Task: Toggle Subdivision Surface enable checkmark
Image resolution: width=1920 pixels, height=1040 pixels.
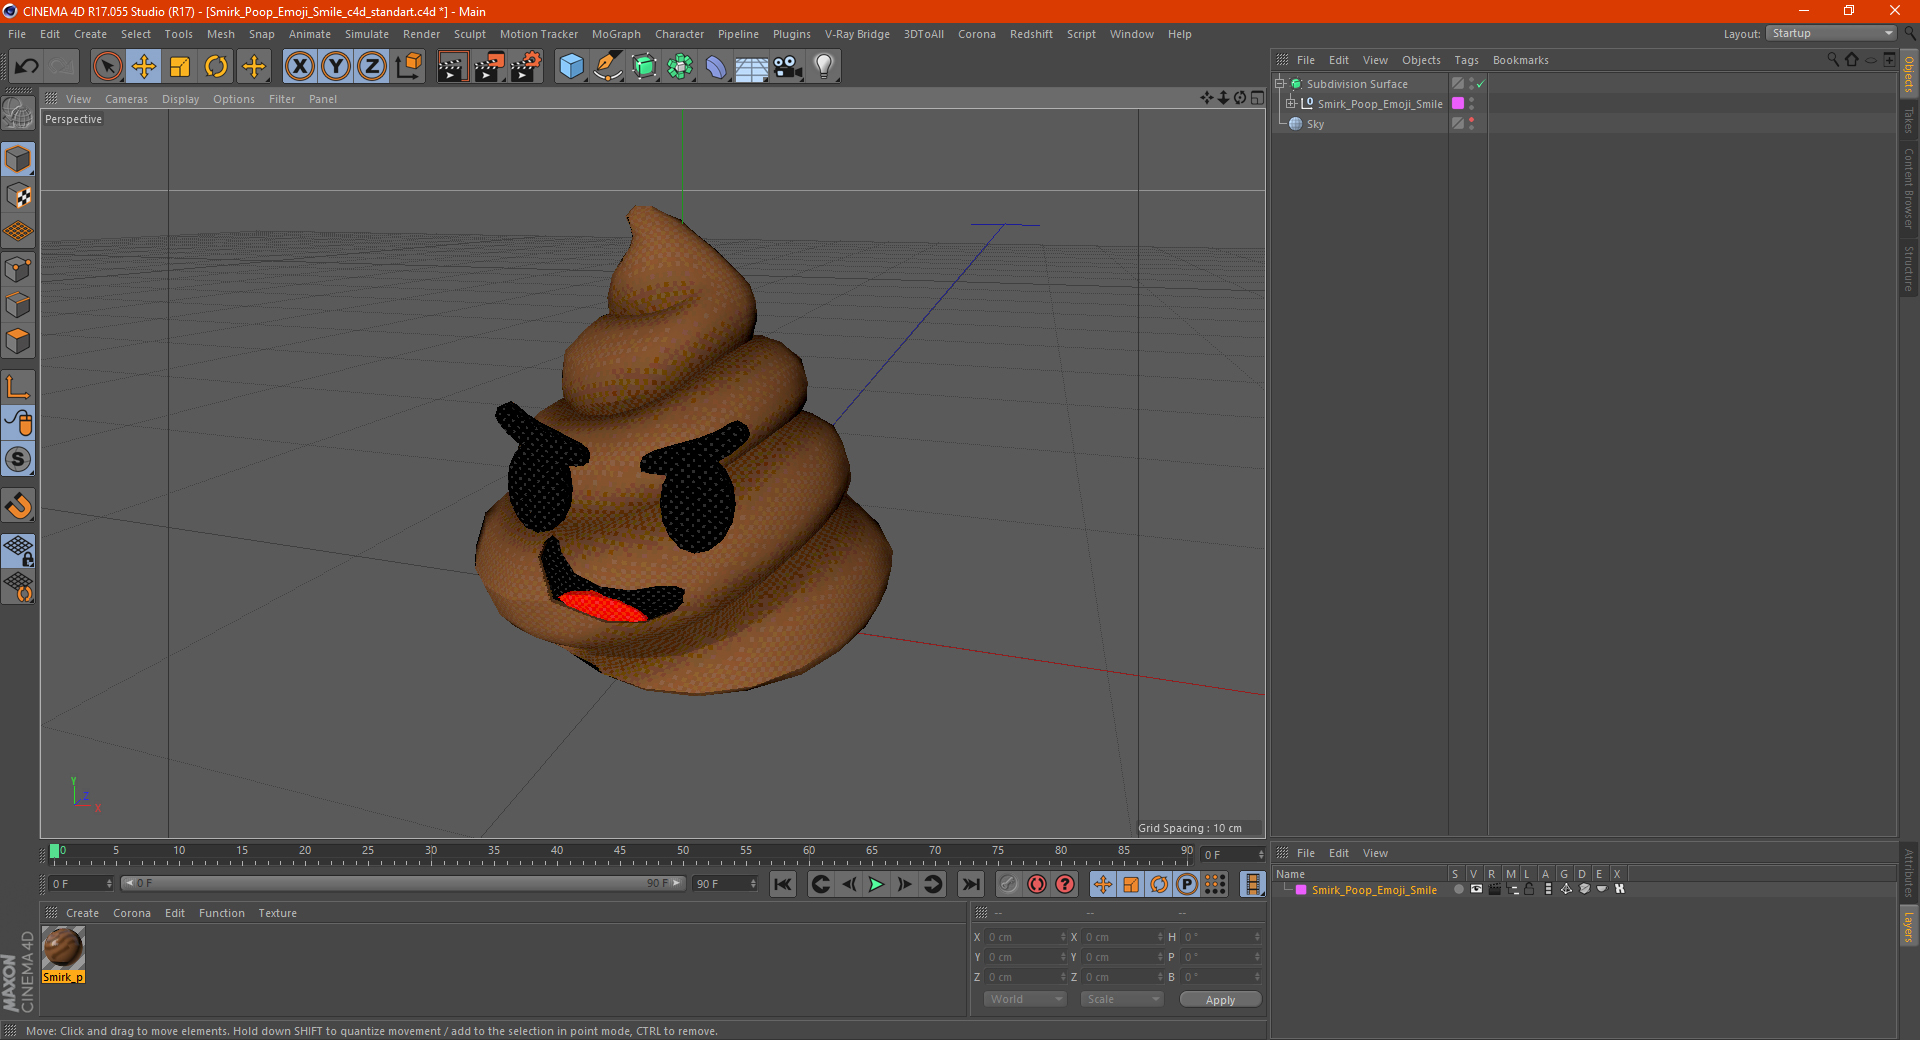Action: (x=1481, y=84)
